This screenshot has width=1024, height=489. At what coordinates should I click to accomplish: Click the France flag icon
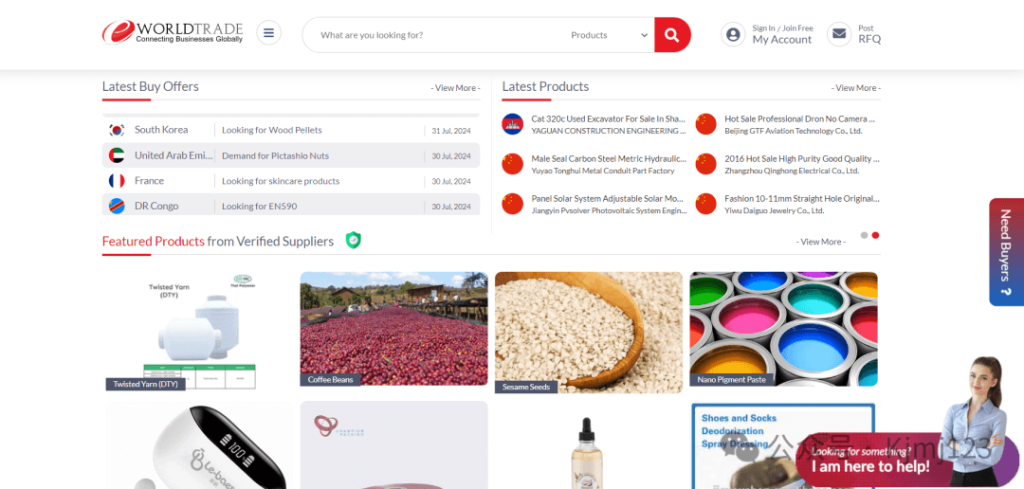click(117, 181)
